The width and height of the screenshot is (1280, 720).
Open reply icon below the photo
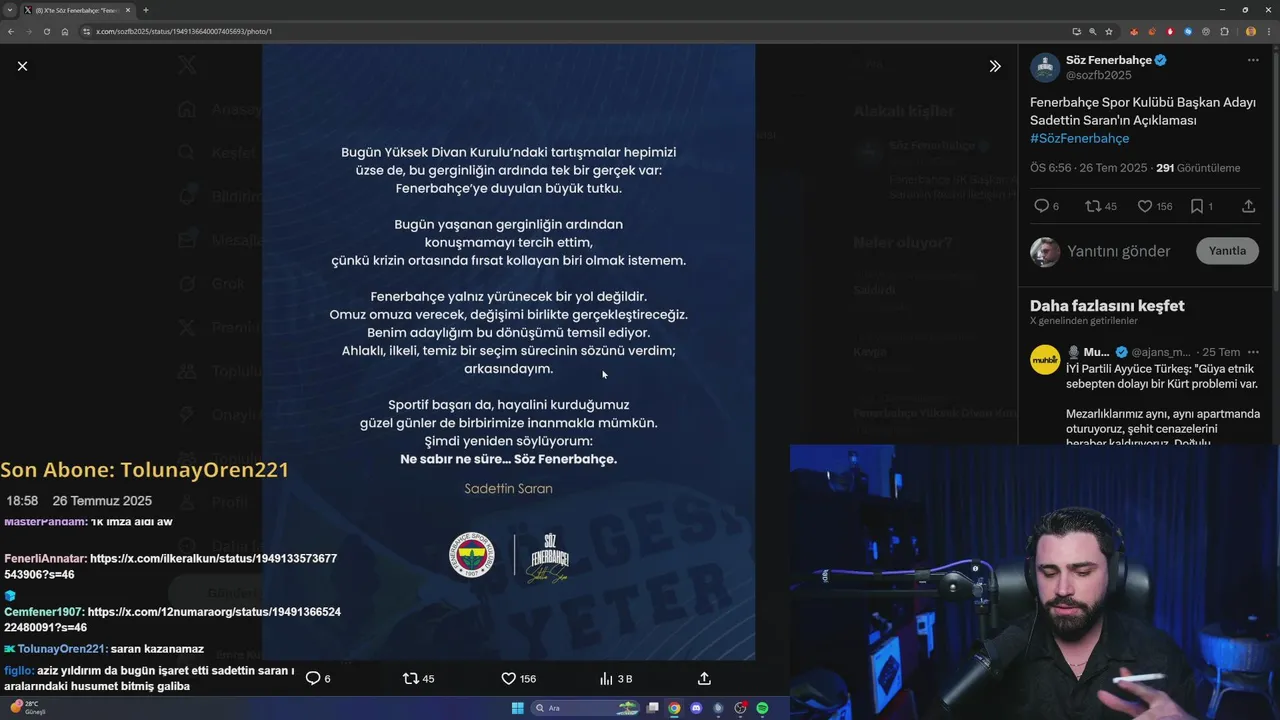[313, 678]
